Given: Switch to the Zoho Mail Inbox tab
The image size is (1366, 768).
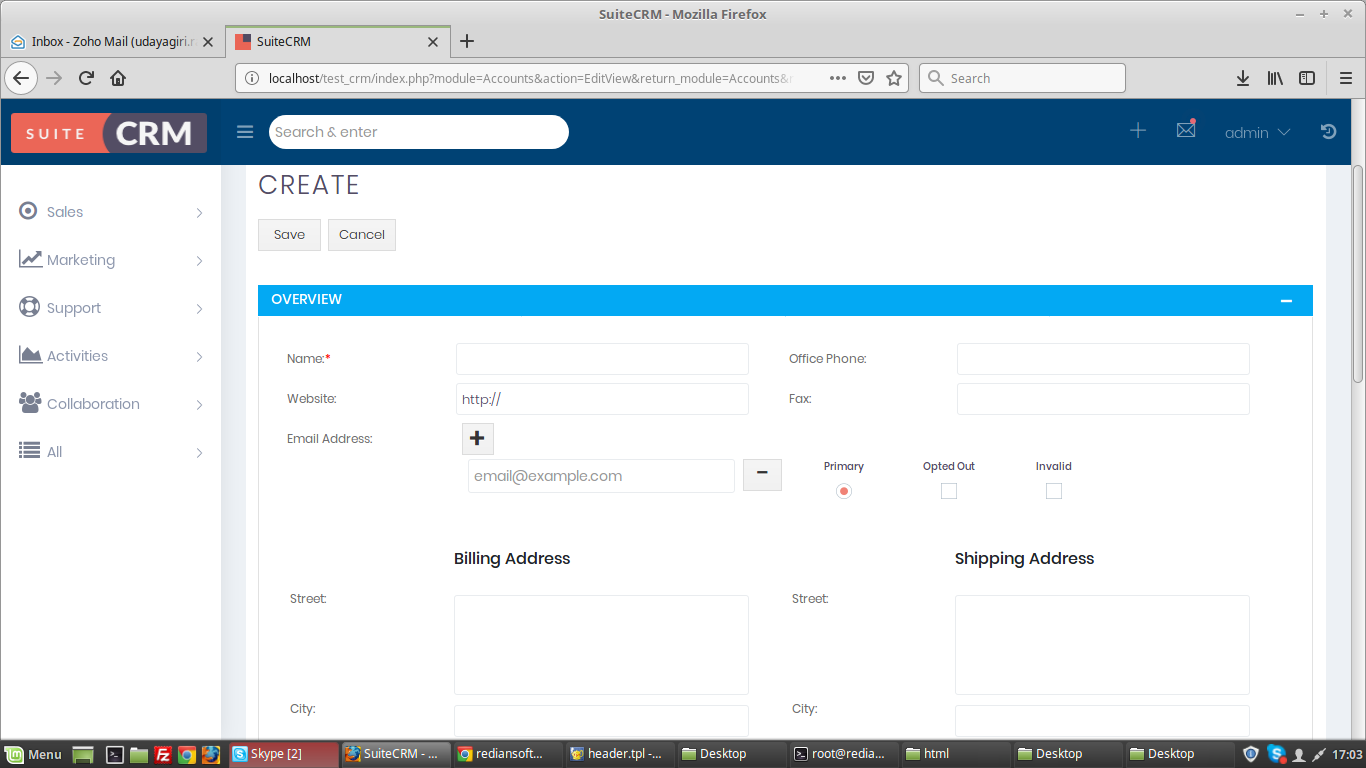Looking at the screenshot, I should tap(110, 42).
